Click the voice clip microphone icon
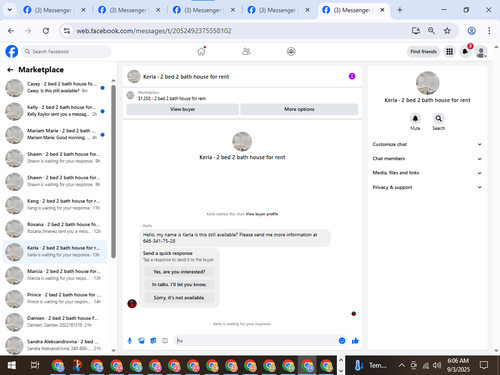 point(130,341)
